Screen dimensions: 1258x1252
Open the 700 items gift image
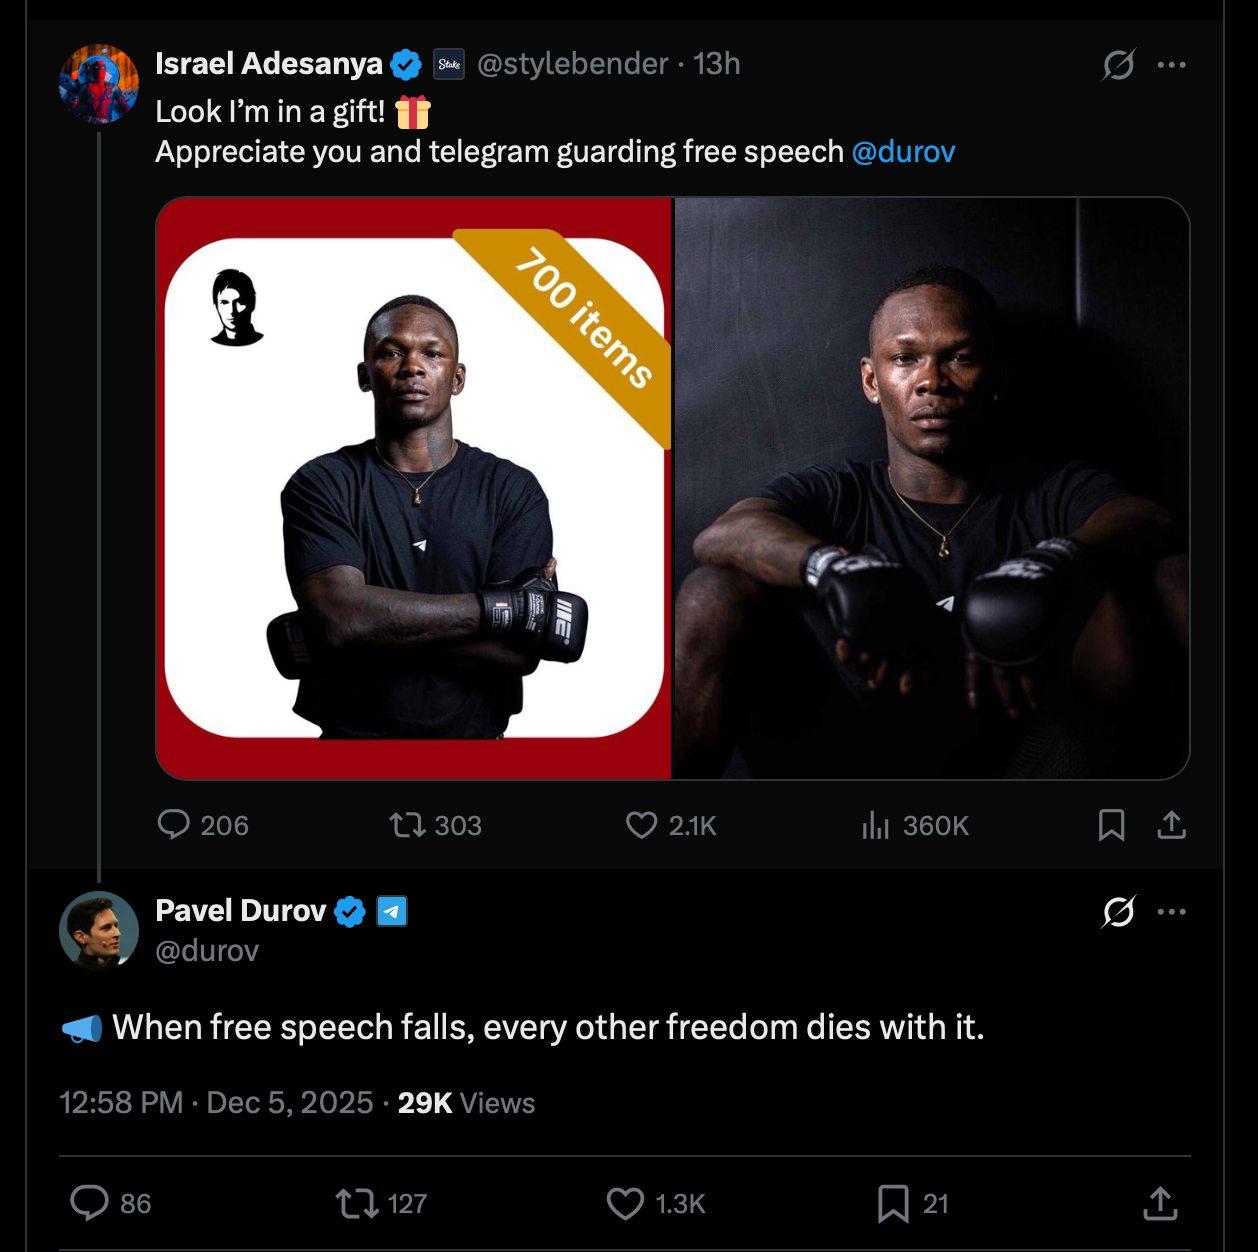414,488
